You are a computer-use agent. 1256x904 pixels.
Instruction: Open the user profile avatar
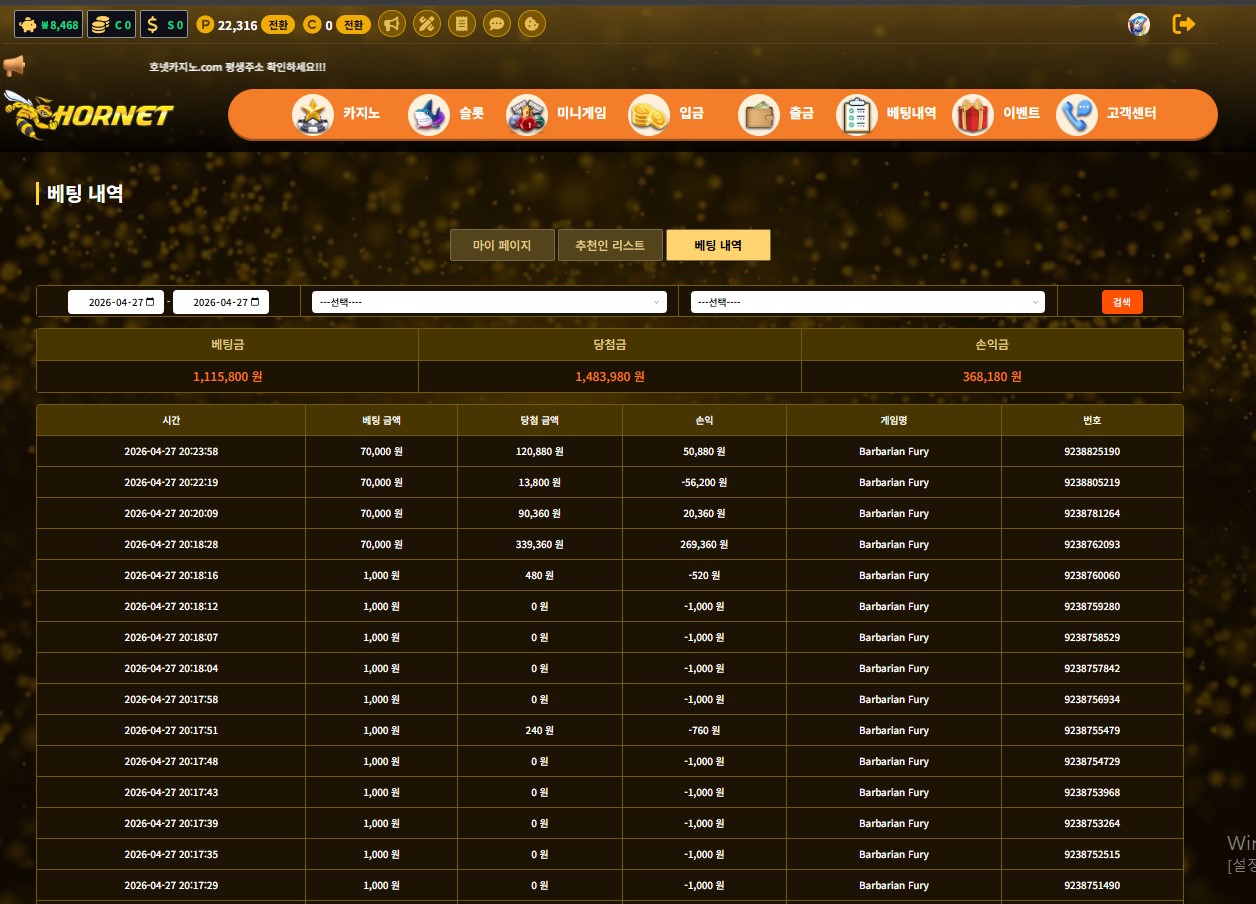1138,24
